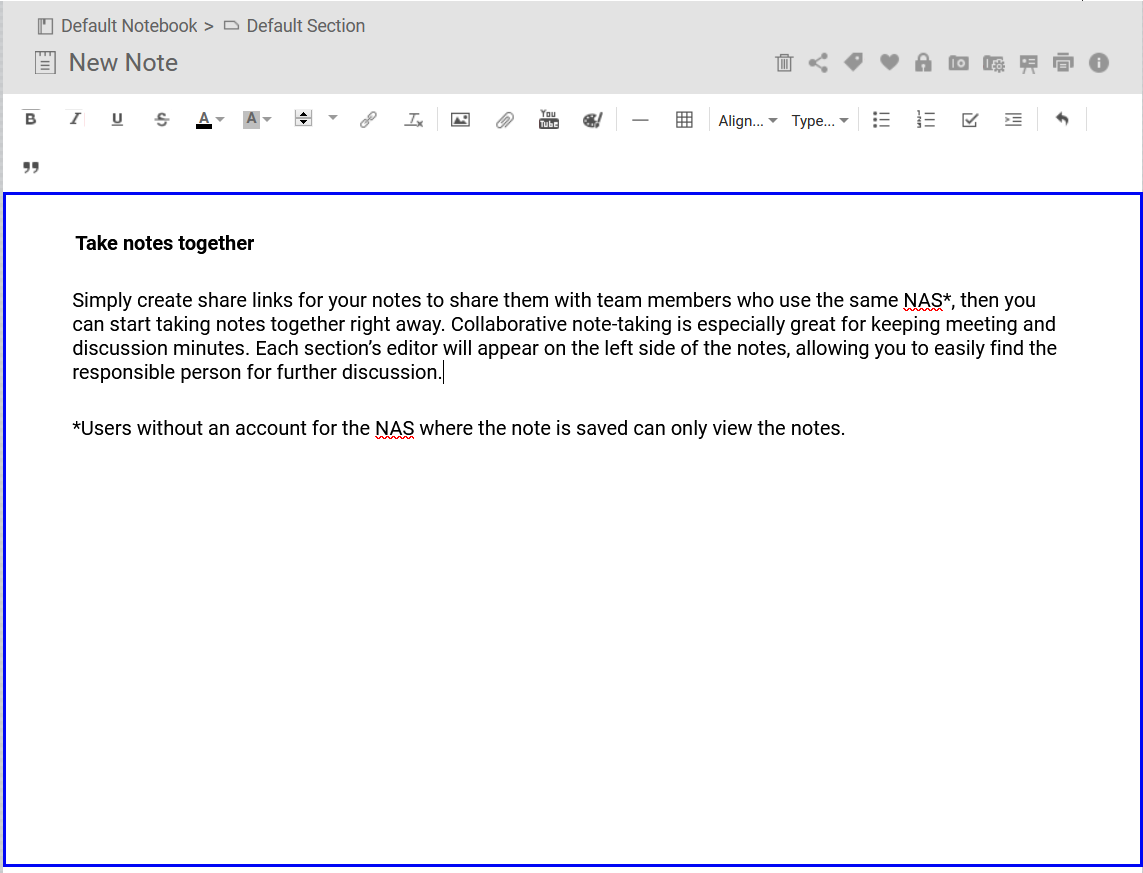
Task: Open the drawing palette icon
Action: click(593, 120)
